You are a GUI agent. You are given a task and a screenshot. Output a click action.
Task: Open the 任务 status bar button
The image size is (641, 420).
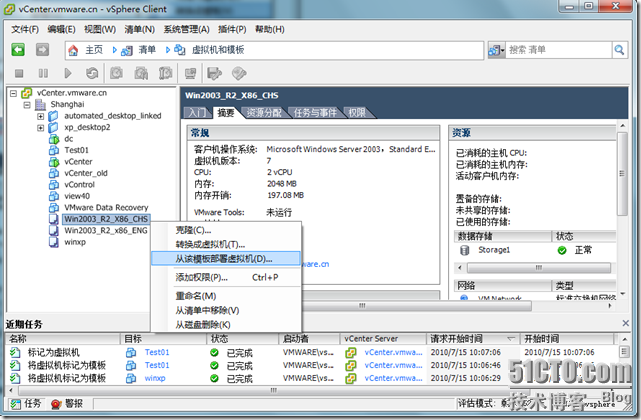(x=26, y=404)
